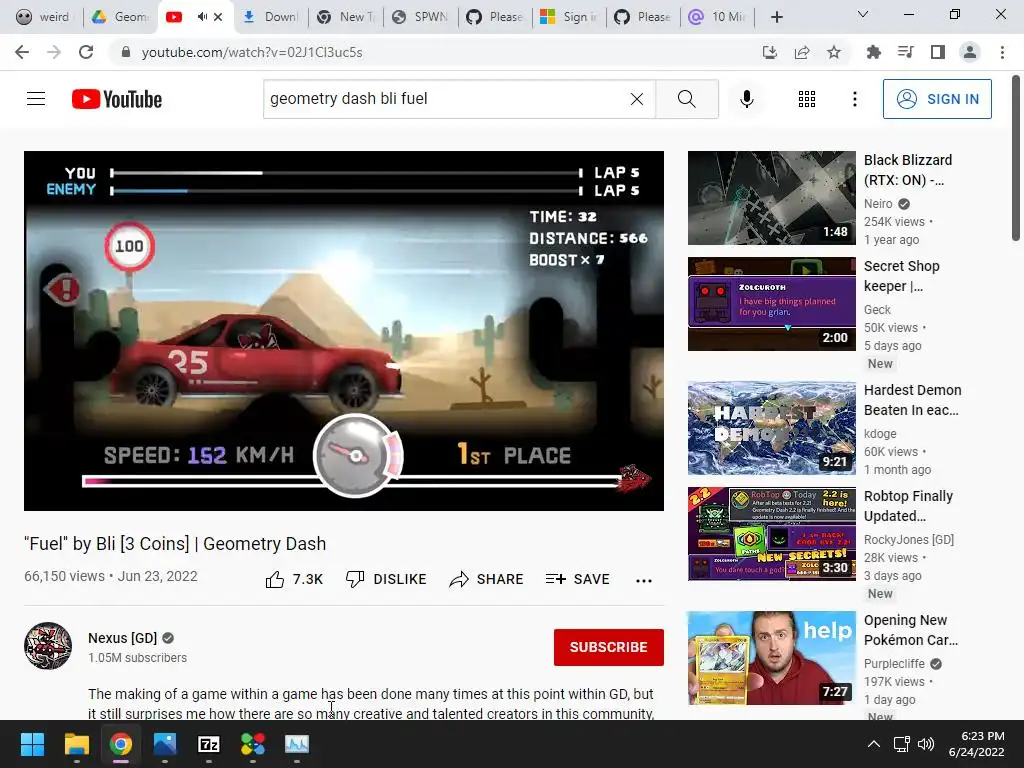
Task: Open Robtop Finally Updated title
Action: point(908,505)
